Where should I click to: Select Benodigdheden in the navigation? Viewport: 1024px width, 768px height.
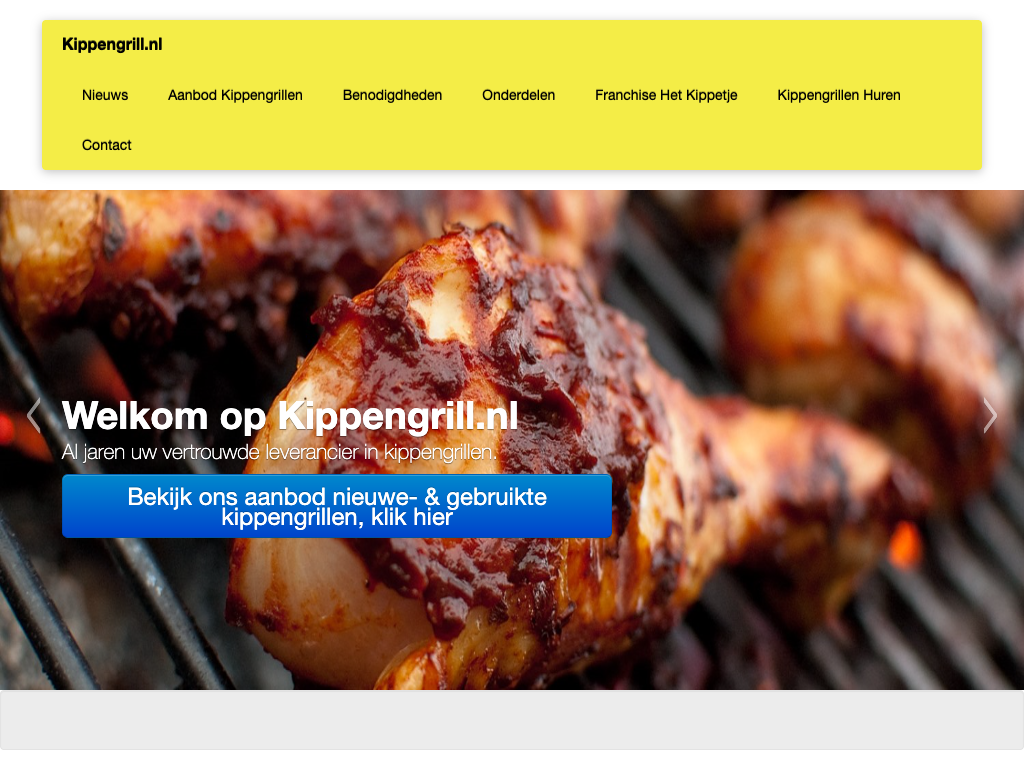tap(392, 95)
